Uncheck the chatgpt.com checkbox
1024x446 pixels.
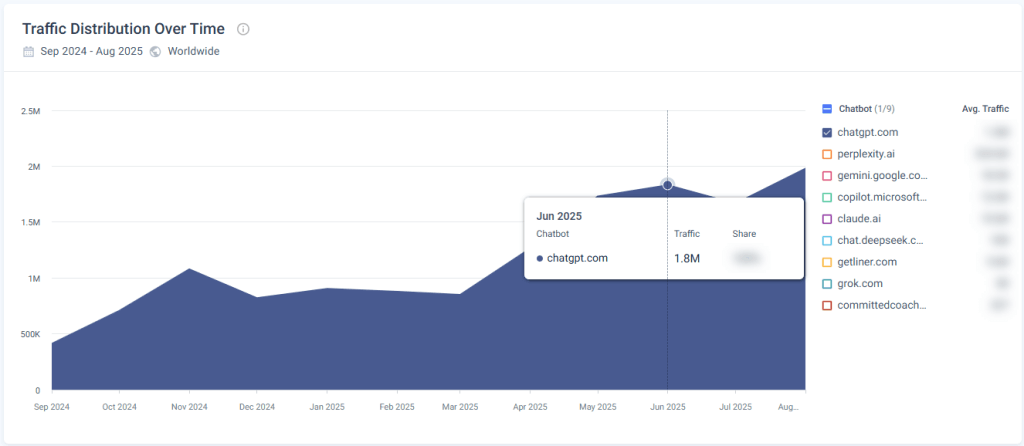tap(827, 132)
